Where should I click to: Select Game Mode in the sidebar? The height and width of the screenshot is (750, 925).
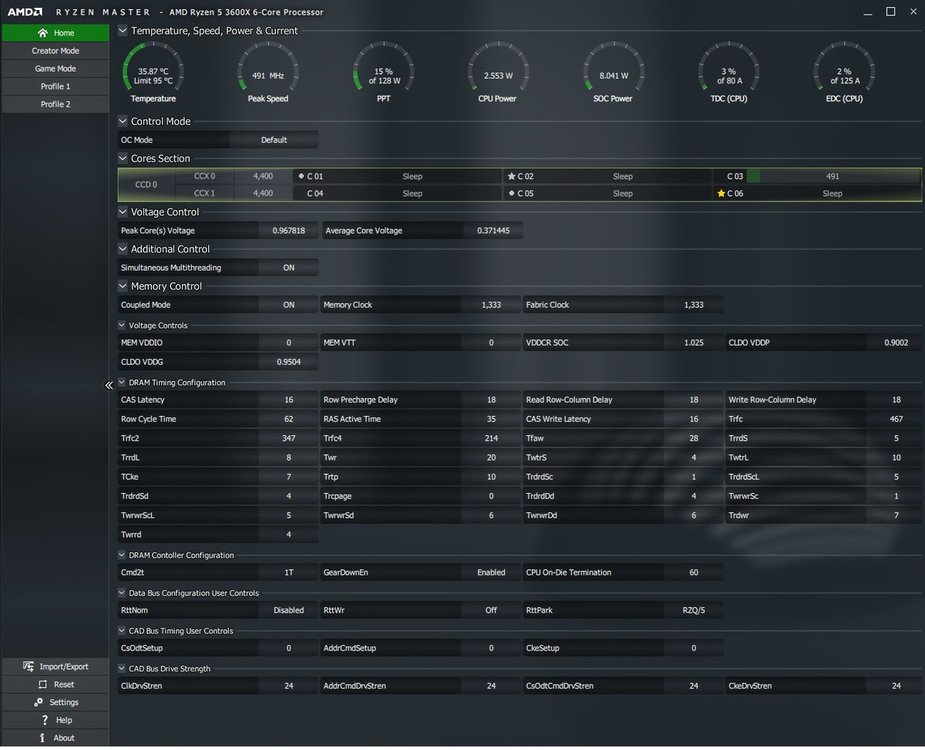(x=55, y=68)
